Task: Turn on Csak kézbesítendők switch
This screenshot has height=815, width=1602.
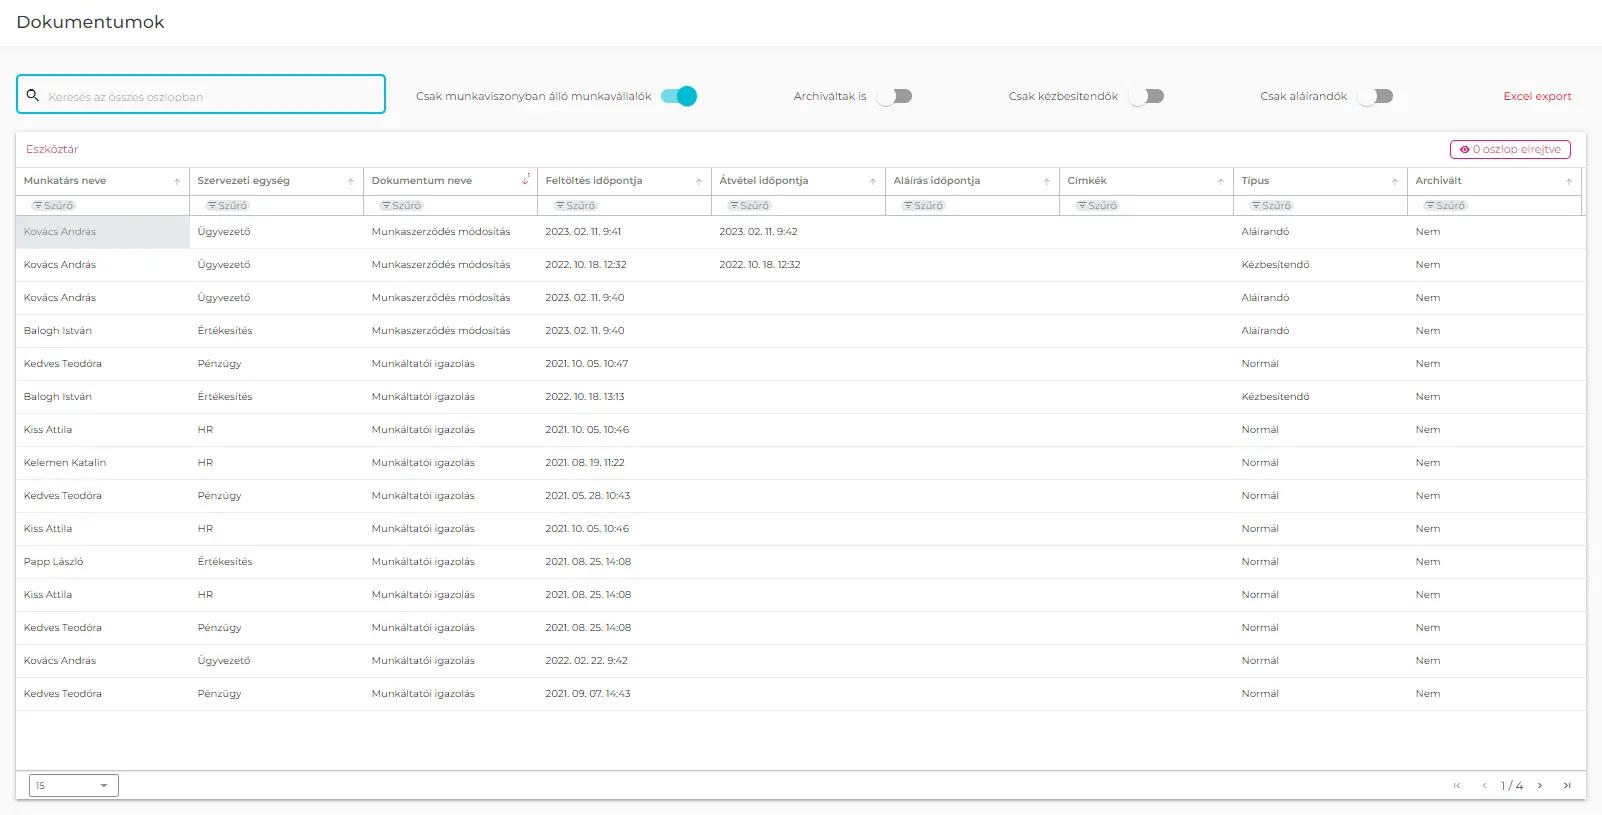Action: click(1146, 97)
